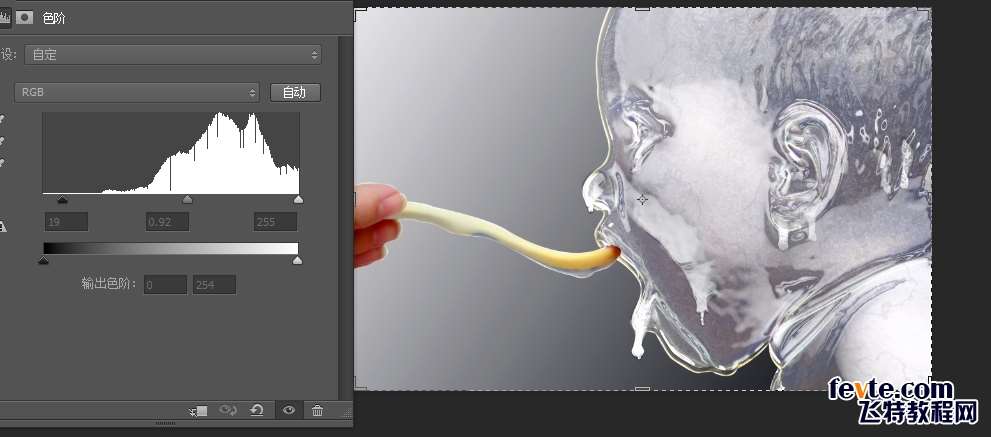Click the output levels field showing 254
The image size is (991, 437).
(x=214, y=285)
